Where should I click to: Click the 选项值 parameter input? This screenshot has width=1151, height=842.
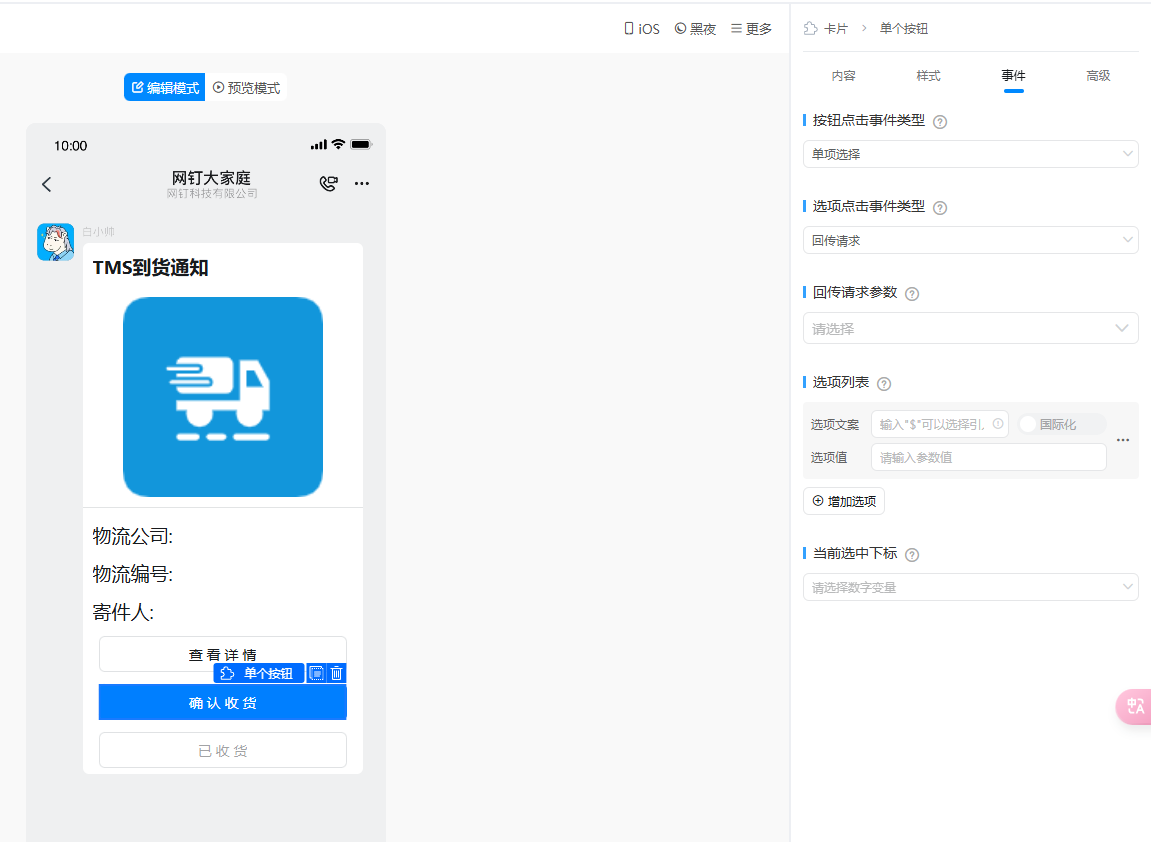[x=988, y=457]
